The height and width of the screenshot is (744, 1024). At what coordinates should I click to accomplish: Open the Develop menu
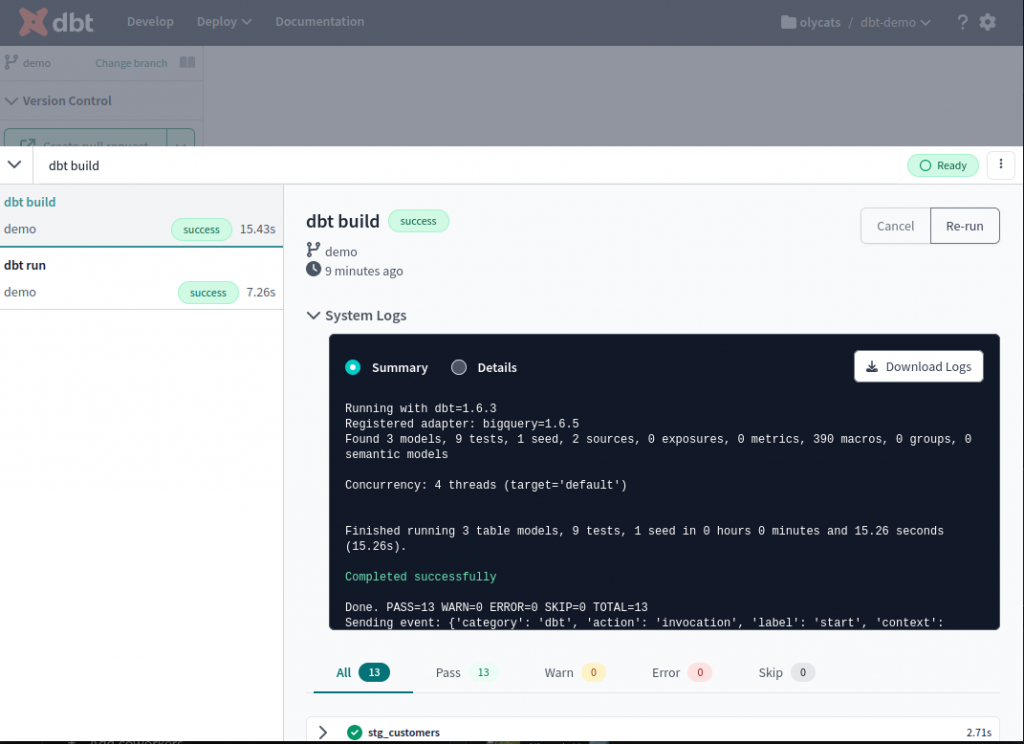click(x=150, y=22)
